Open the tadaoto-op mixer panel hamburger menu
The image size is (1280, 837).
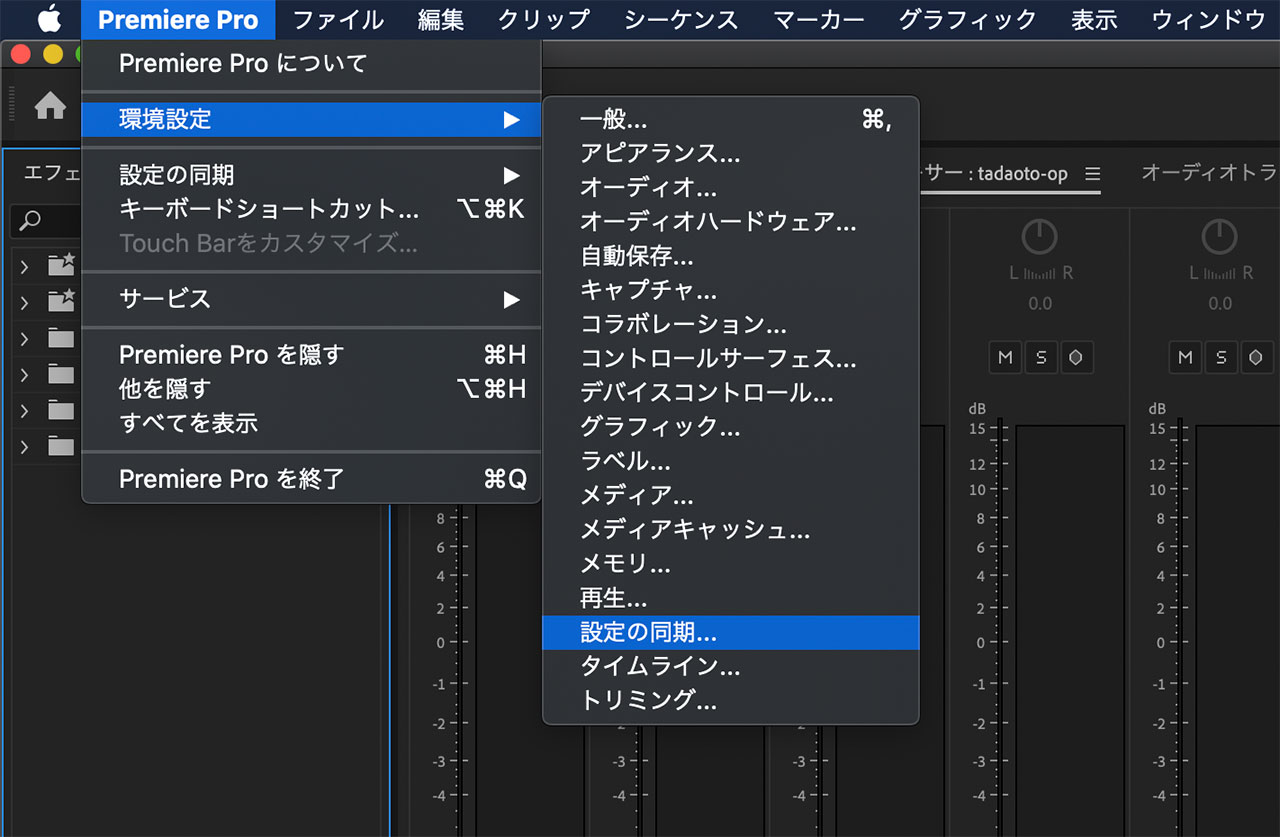point(1093,174)
